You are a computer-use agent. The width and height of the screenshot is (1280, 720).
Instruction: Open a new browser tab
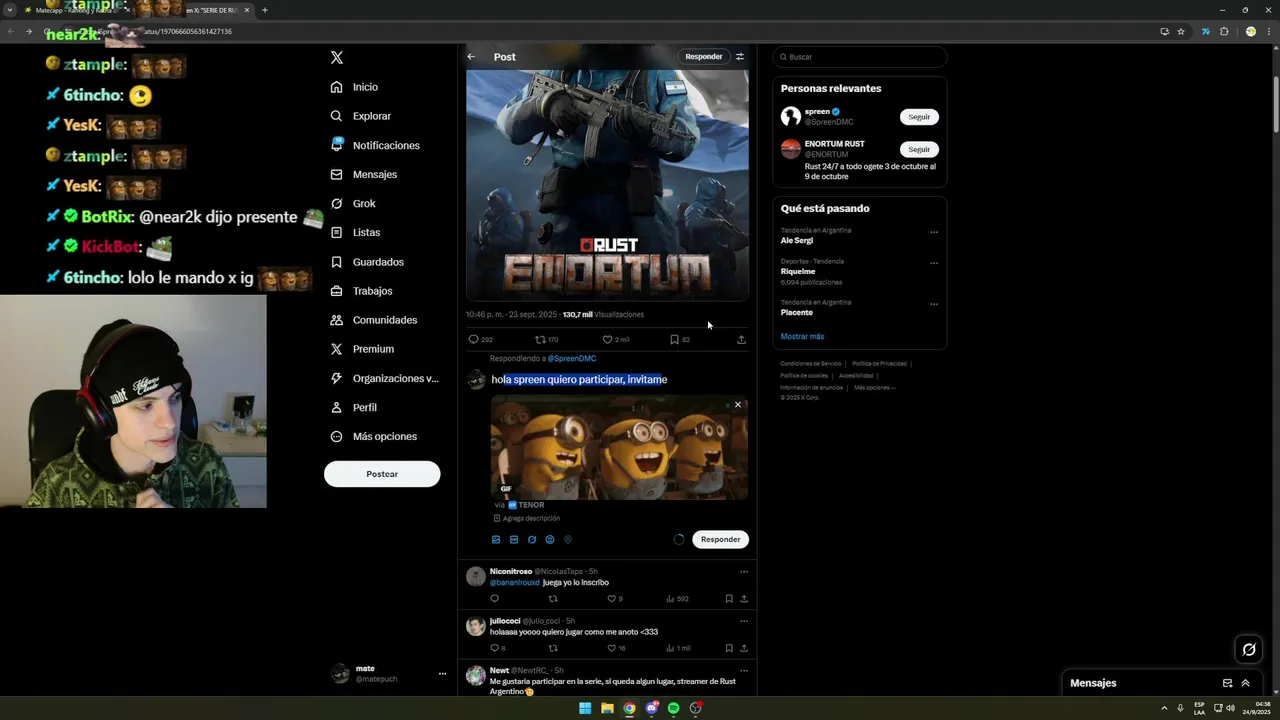coord(264,10)
